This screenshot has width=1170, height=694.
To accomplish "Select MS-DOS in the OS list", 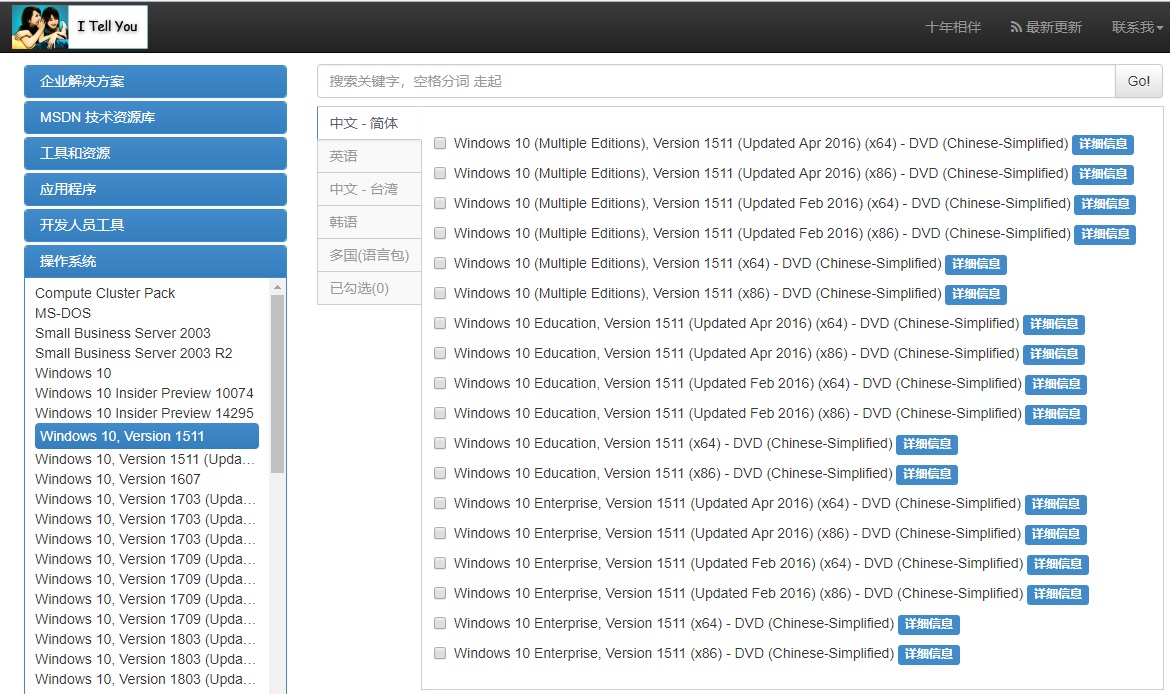I will 63,313.
